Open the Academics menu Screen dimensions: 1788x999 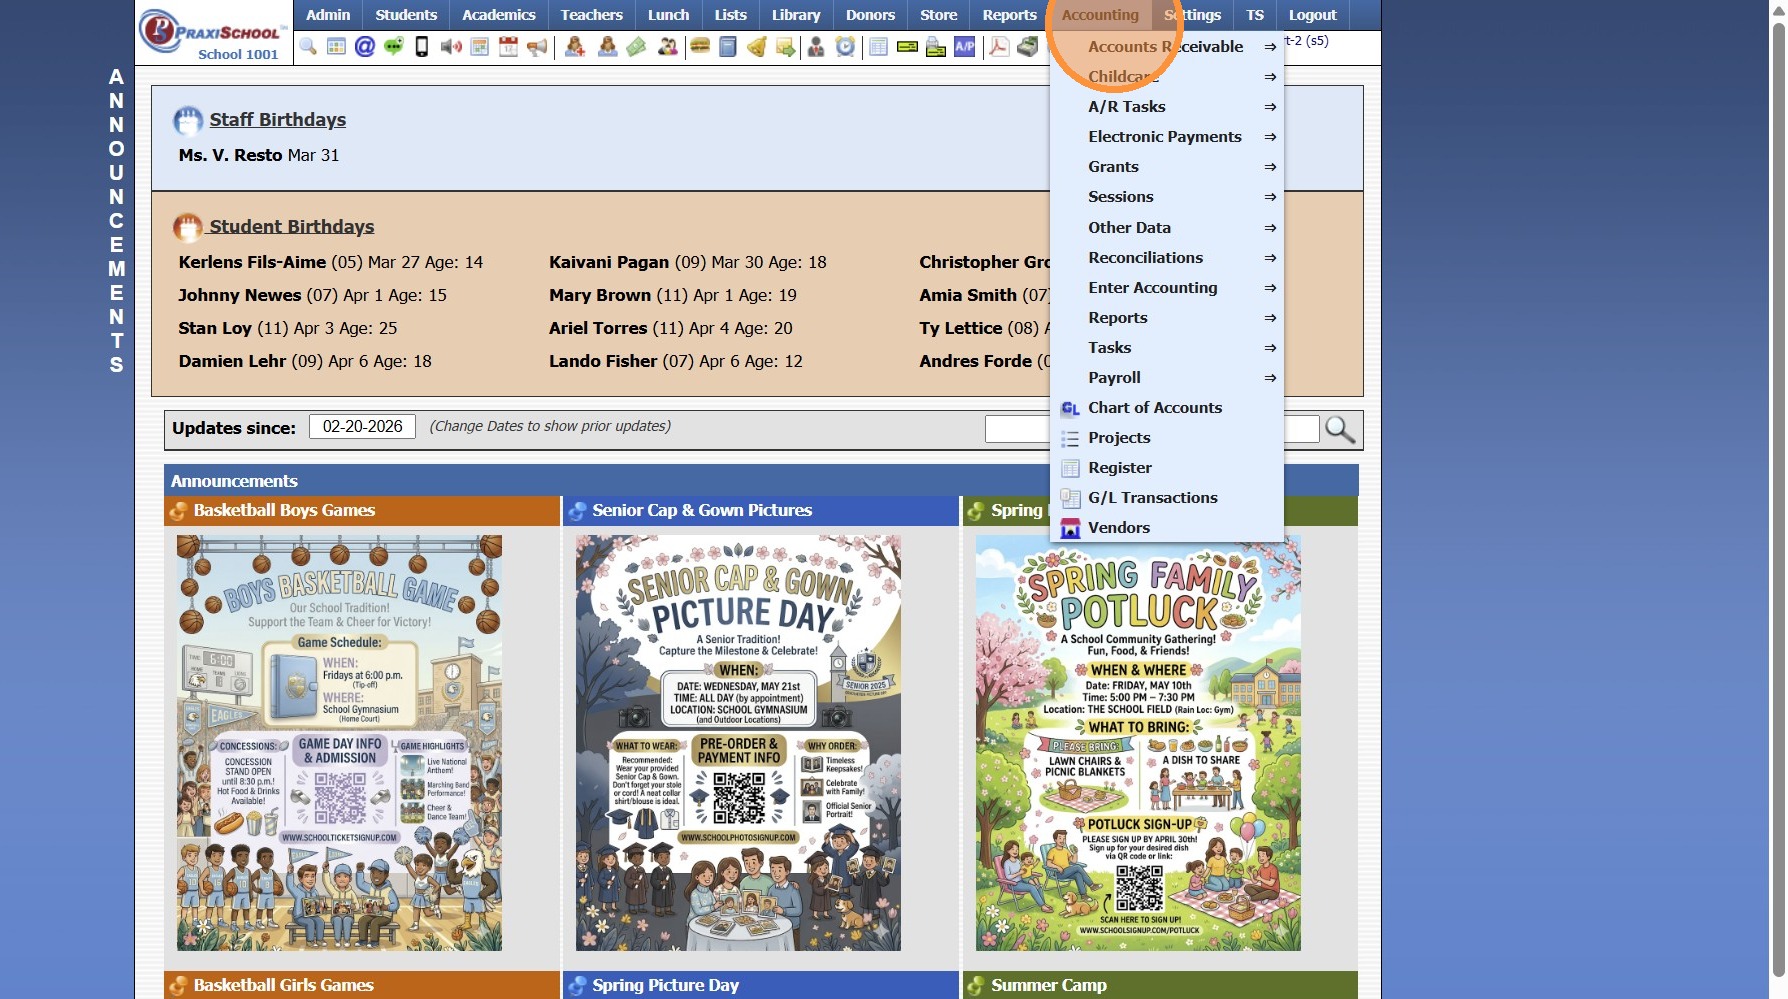(x=499, y=15)
